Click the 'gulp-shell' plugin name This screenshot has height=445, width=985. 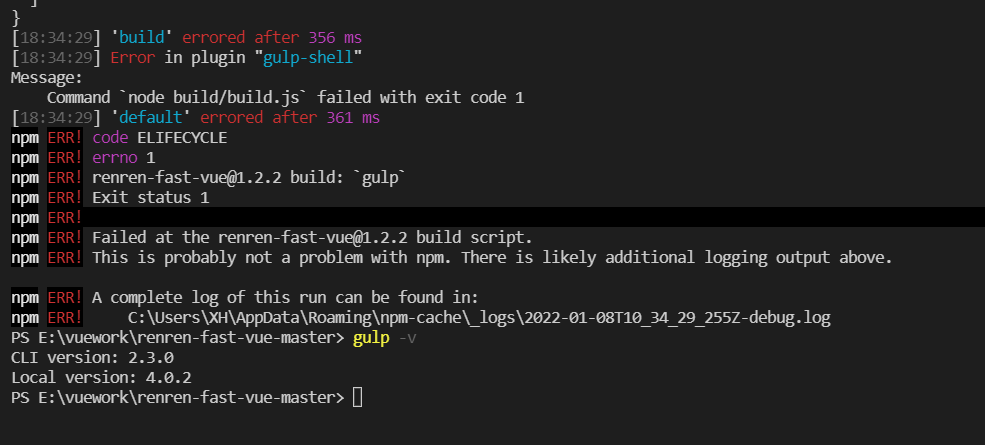pyautogui.click(x=308, y=58)
